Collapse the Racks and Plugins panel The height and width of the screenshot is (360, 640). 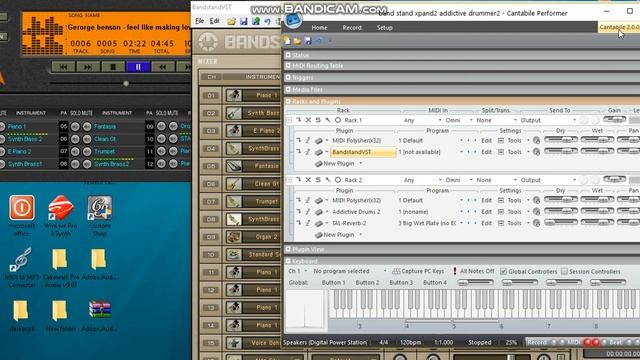288,101
